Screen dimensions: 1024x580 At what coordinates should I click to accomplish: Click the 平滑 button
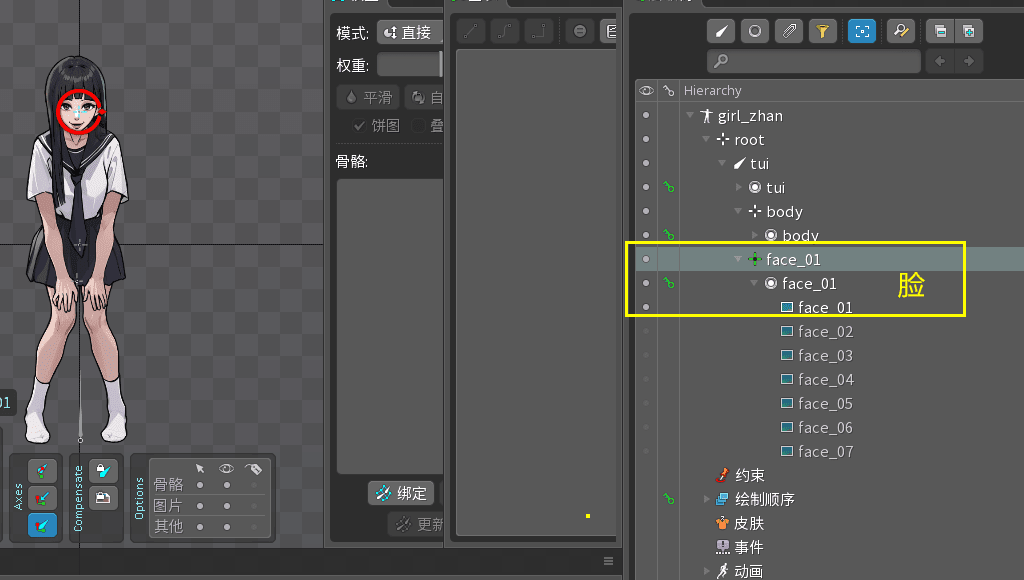tap(368, 97)
